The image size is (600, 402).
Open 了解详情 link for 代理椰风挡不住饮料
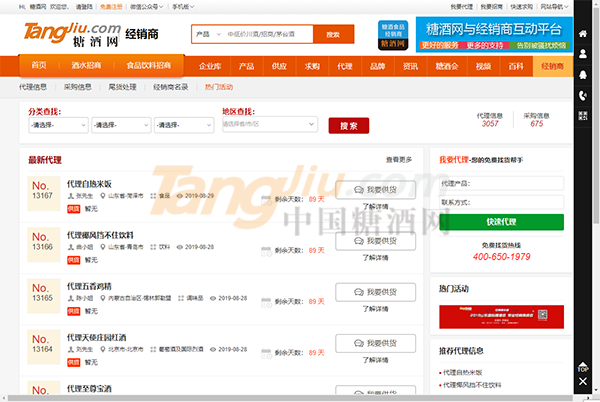(x=375, y=258)
